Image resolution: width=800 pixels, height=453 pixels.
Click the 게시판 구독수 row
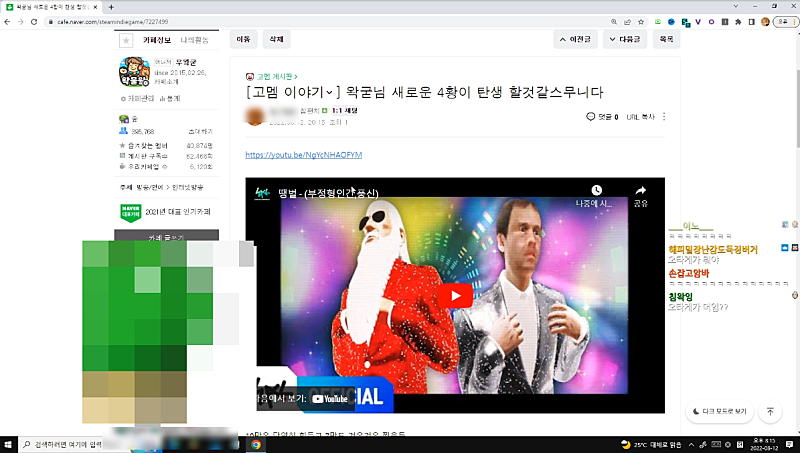coord(166,156)
